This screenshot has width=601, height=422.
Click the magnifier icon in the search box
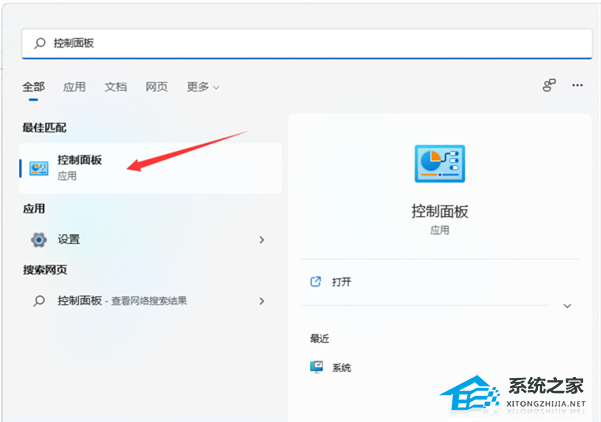(x=40, y=44)
